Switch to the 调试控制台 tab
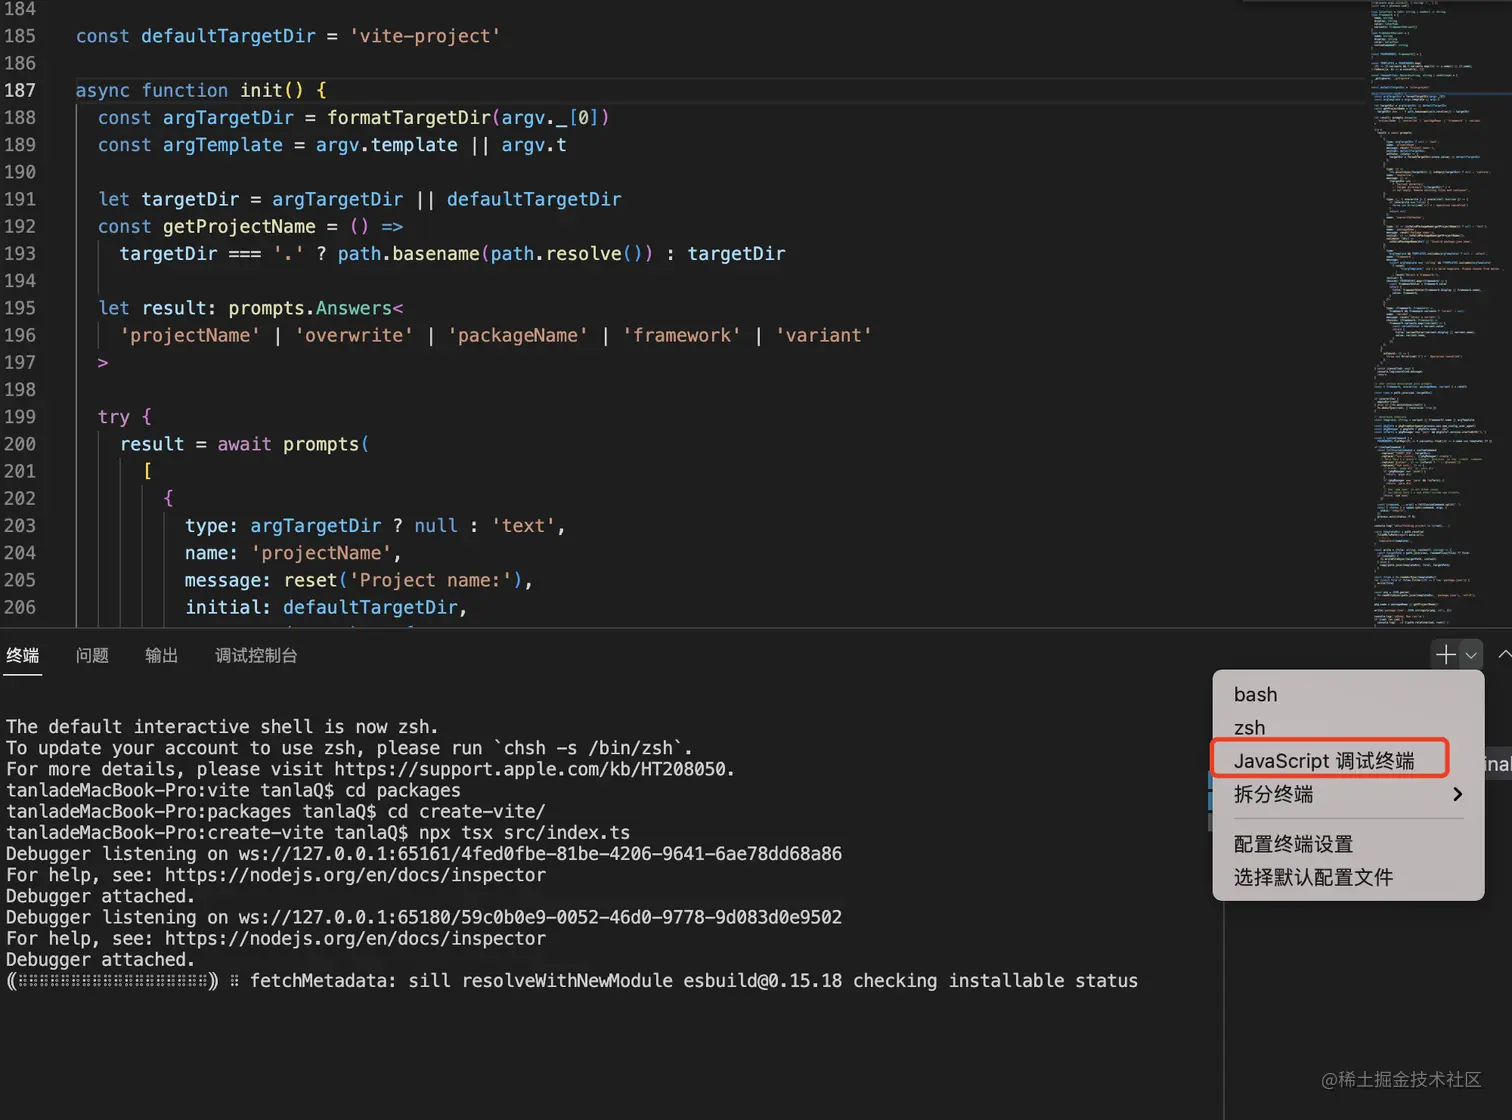 coord(256,655)
